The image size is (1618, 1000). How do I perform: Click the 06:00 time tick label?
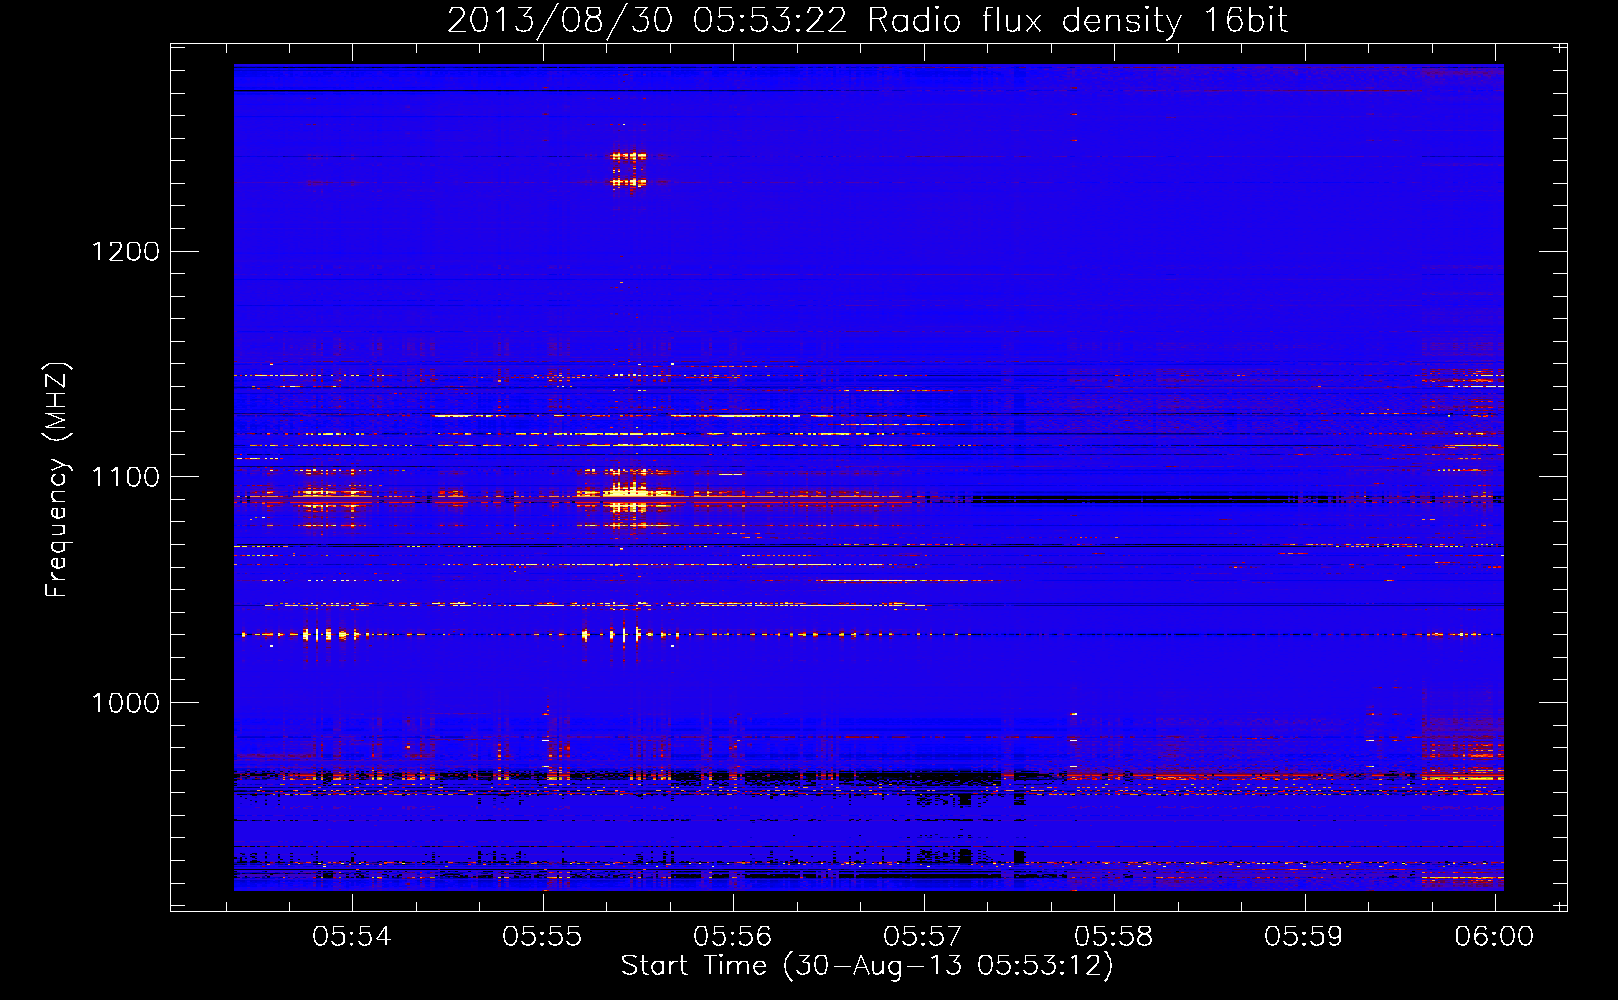coord(1494,936)
